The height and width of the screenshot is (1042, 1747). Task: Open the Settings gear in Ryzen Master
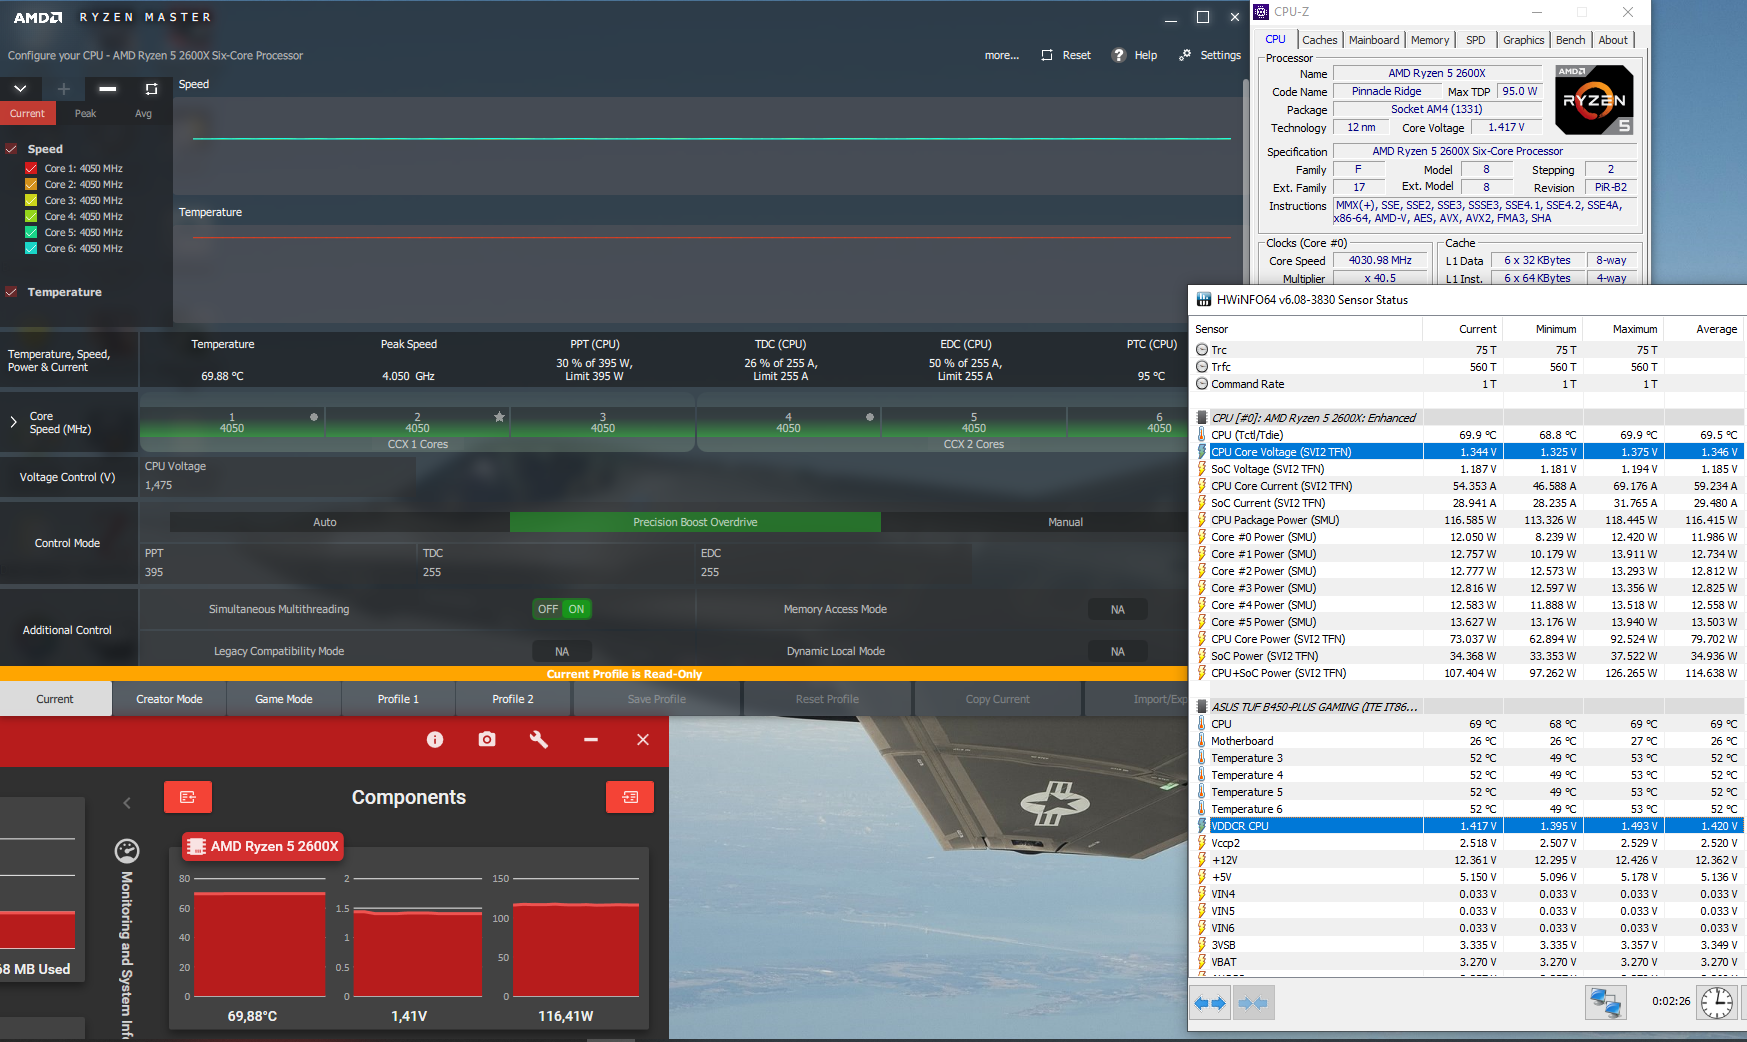pos(1185,55)
